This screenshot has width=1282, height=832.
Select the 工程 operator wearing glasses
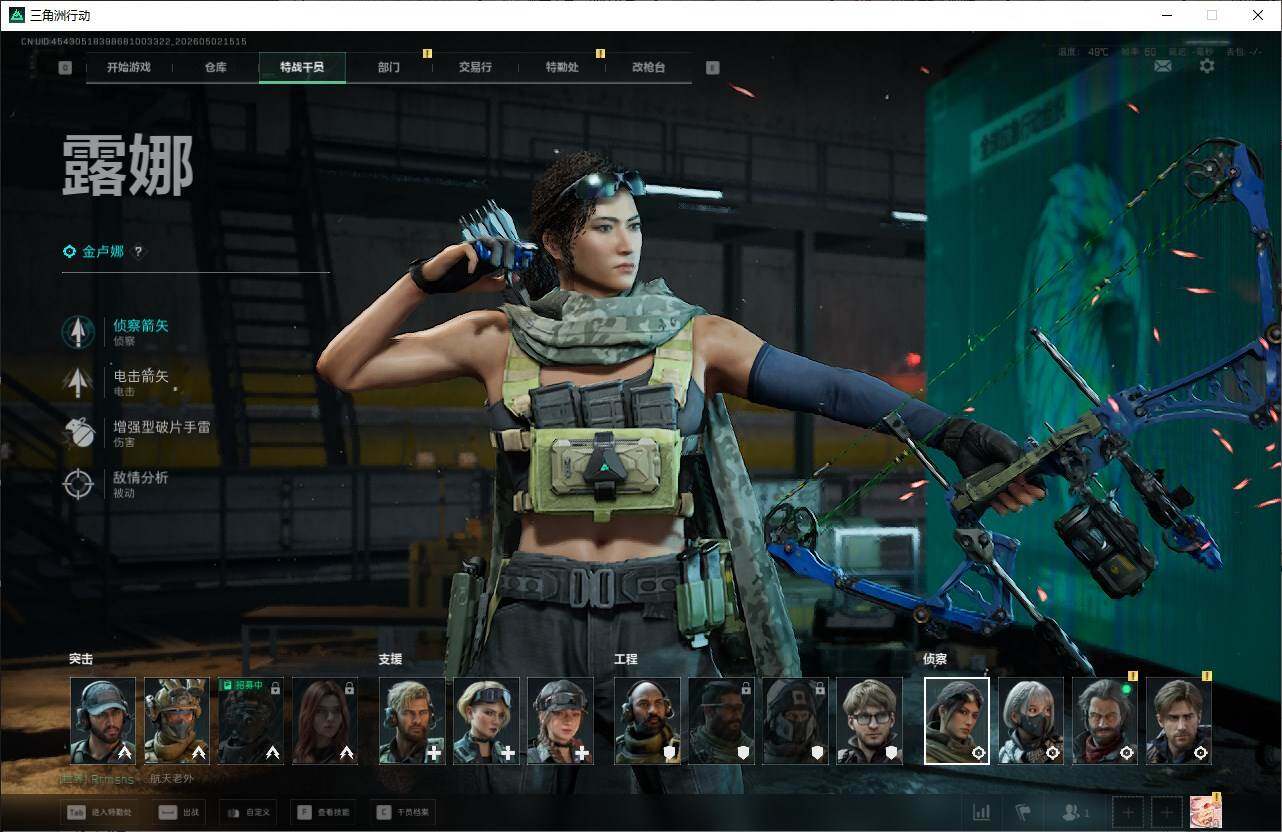pos(870,721)
